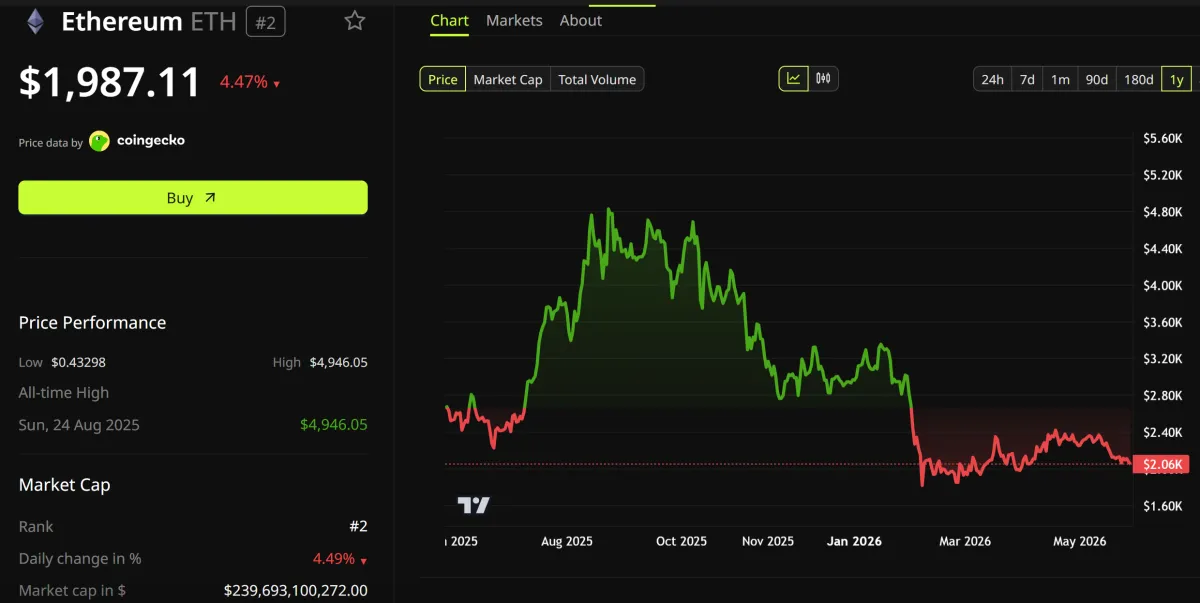The image size is (1200, 603).
Task: Click the High $4,946.05 value
Action: 338,362
